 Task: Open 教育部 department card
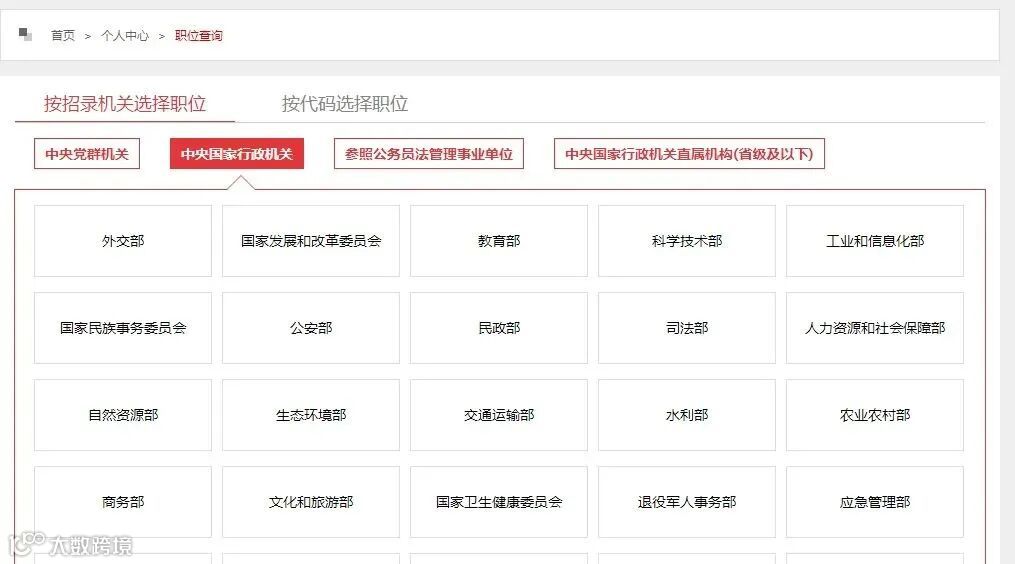(499, 241)
